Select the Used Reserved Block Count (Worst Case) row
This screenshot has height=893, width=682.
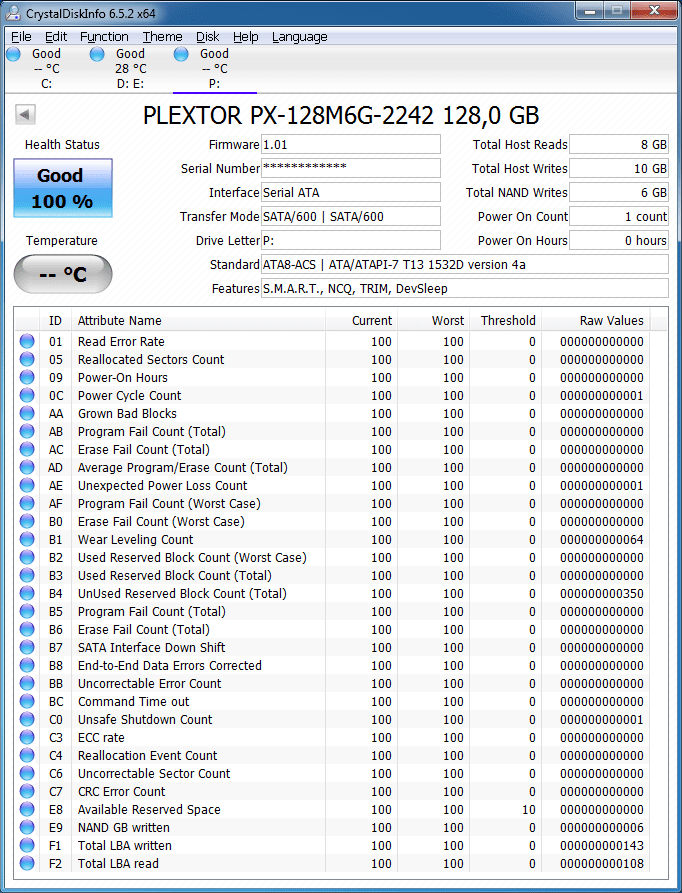(x=333, y=558)
